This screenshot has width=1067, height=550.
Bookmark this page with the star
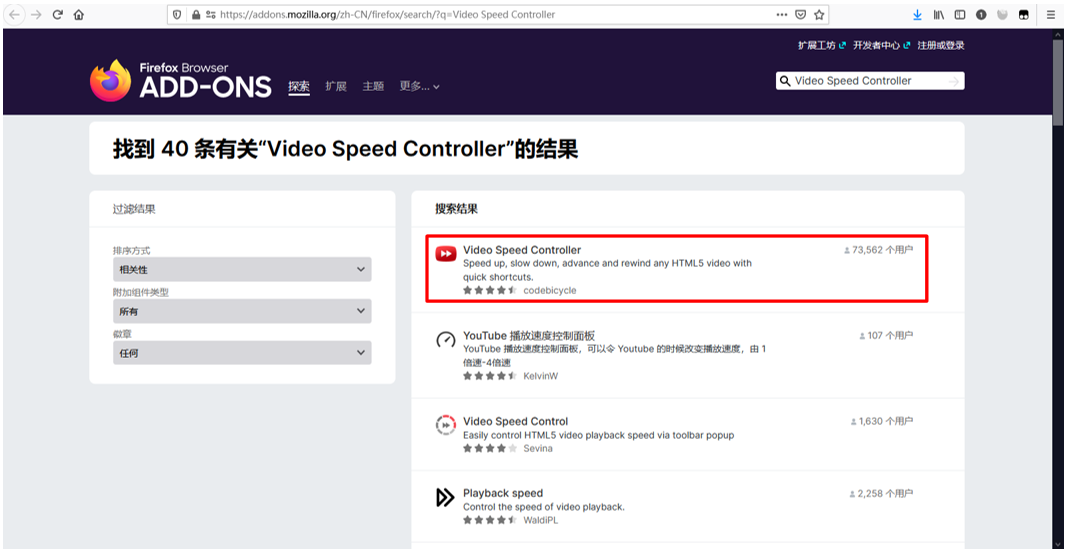(819, 14)
